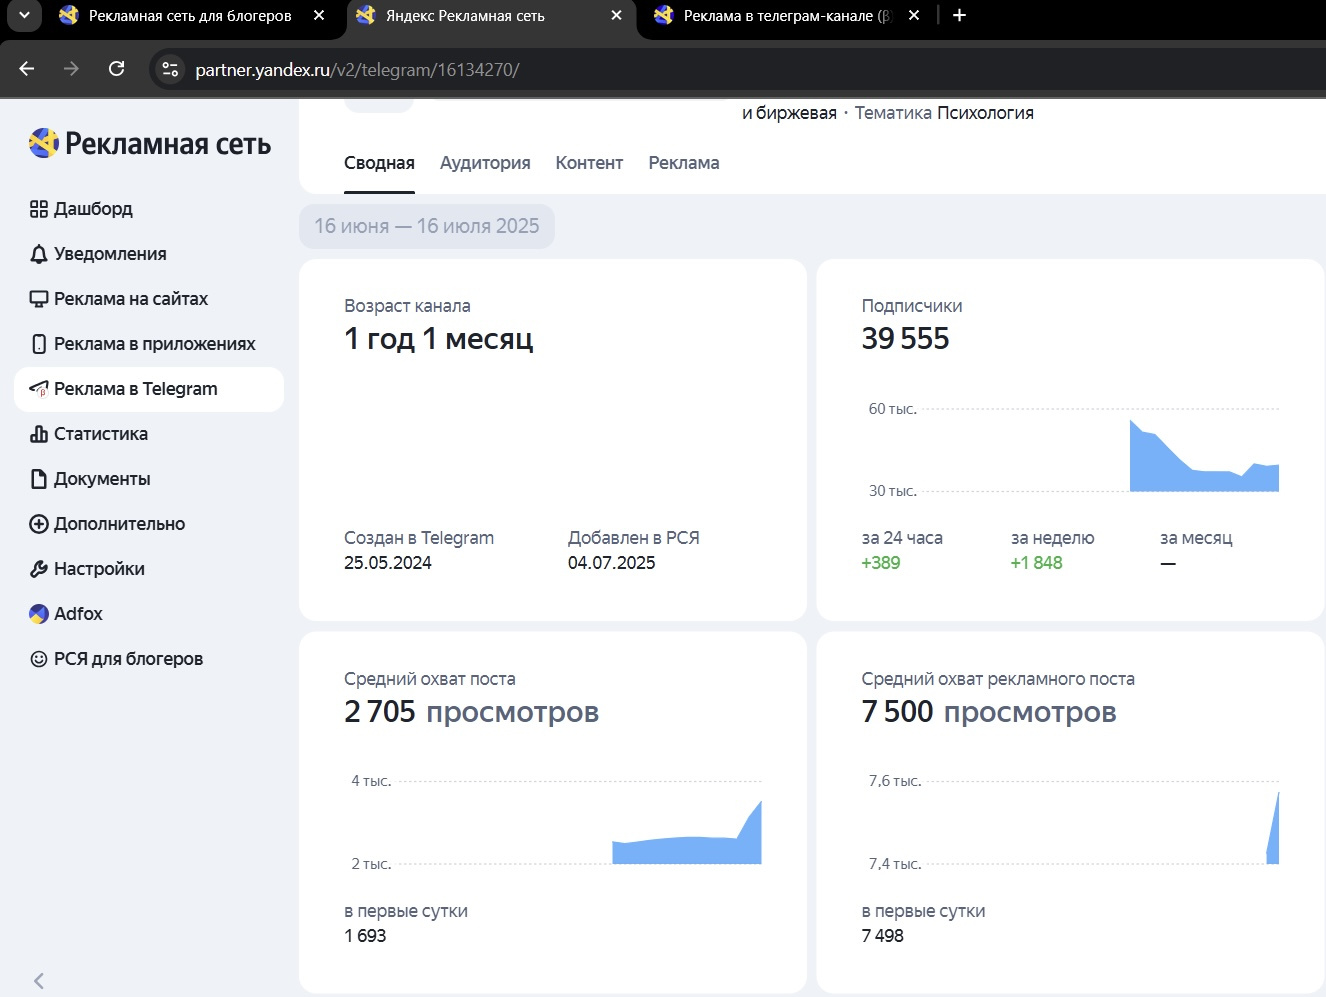Screen dimensions: 1326x997
Task: Click the 39 555 subscribers value
Action: pos(905,339)
